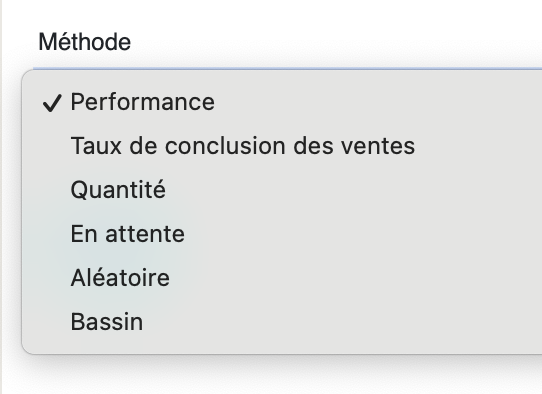Viewport: 542px width, 394px height.
Task: Pick the En attente option
Action: tap(128, 234)
